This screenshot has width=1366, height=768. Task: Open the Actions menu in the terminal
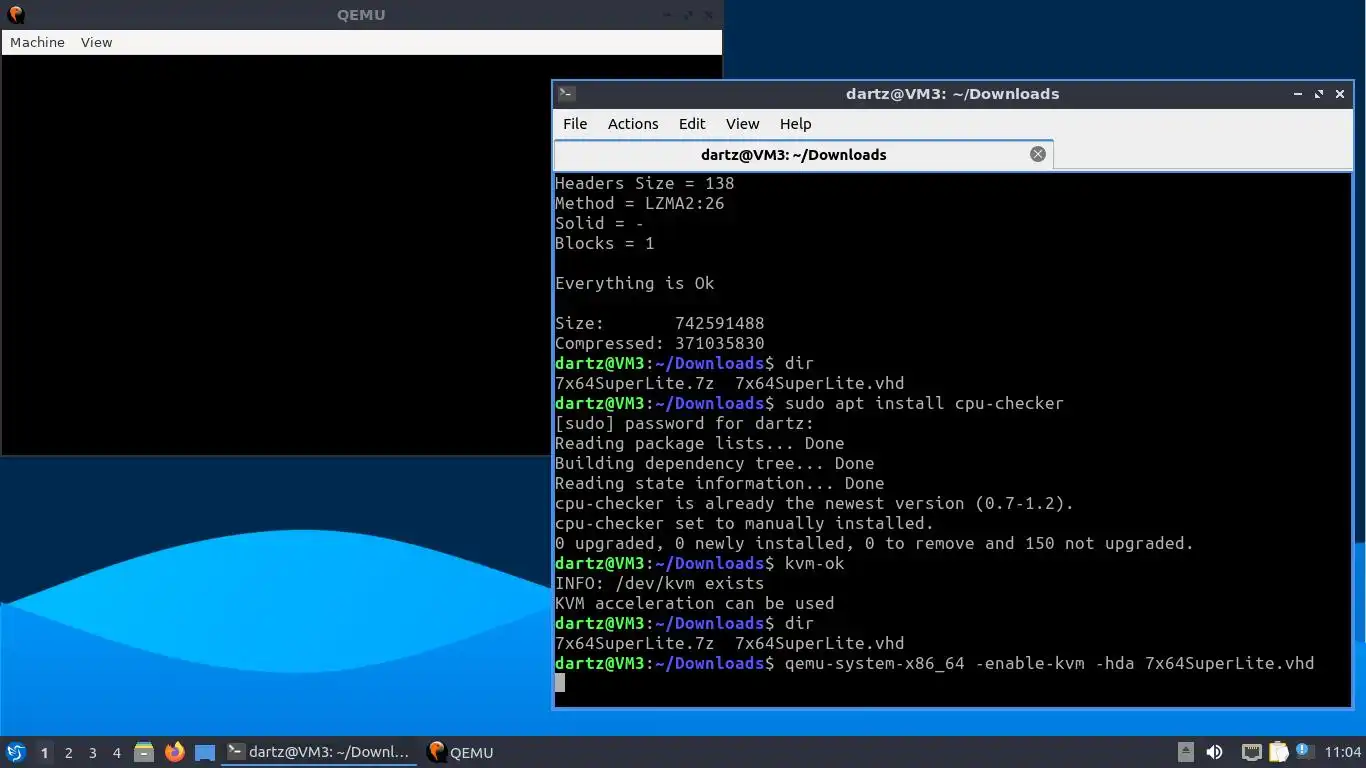point(633,124)
